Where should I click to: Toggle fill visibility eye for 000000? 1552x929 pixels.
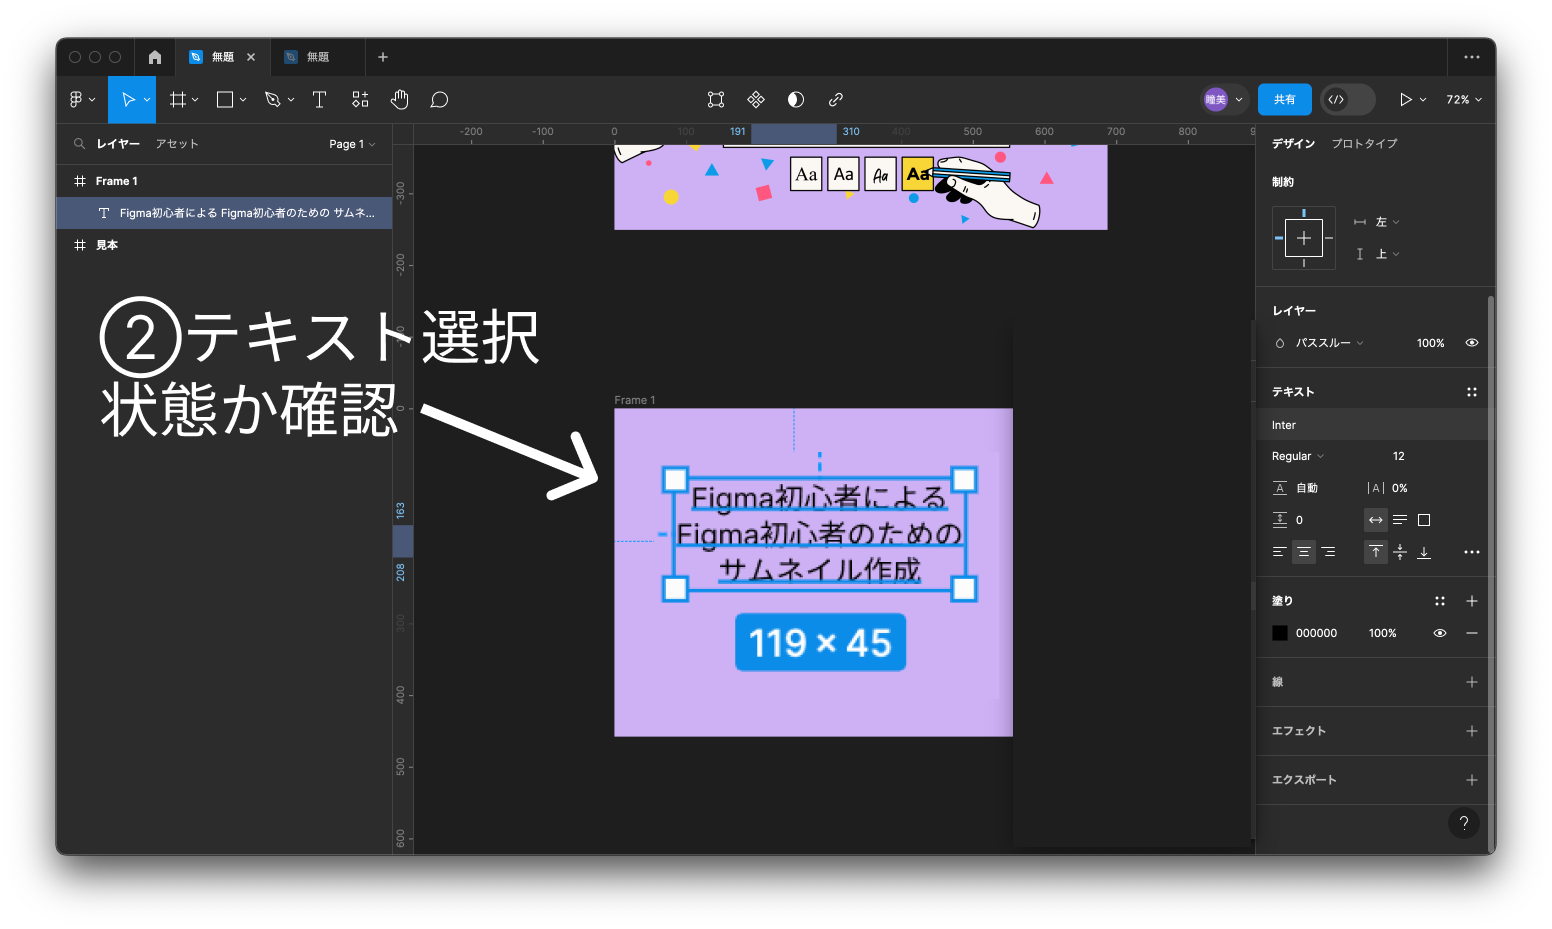(x=1440, y=633)
